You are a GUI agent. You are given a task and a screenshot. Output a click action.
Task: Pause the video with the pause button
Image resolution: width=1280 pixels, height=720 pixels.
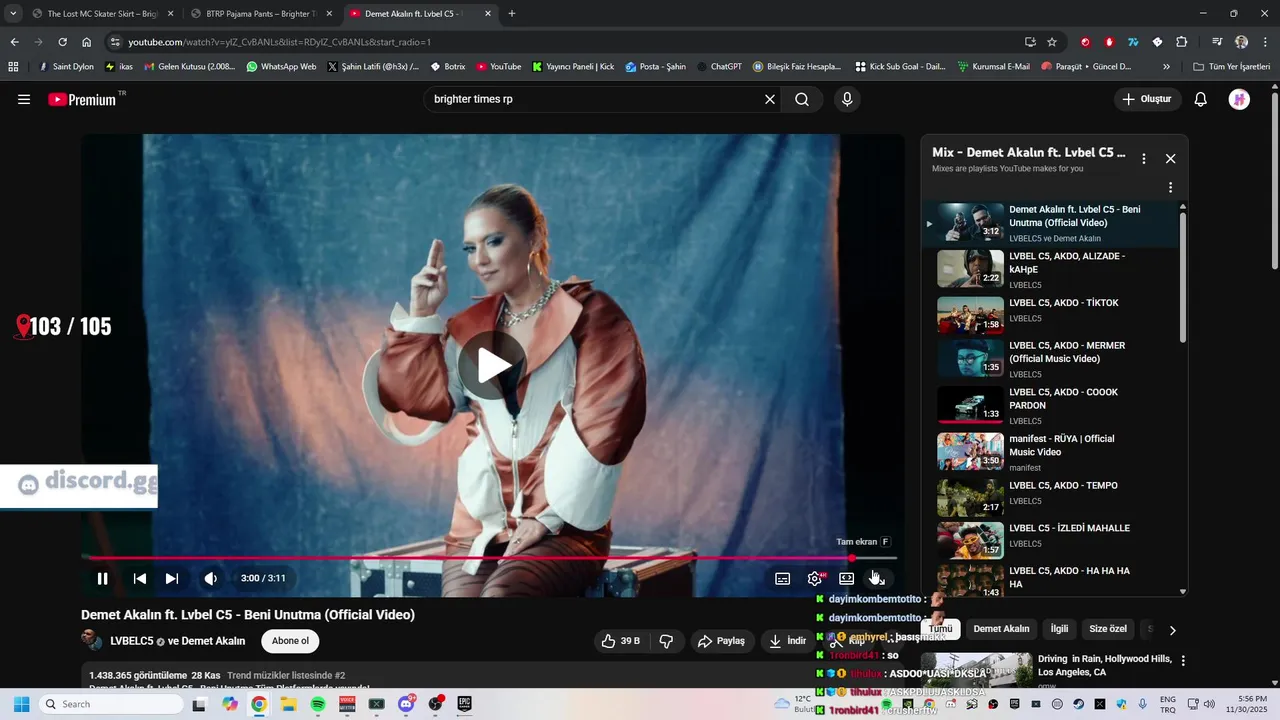[x=102, y=578]
